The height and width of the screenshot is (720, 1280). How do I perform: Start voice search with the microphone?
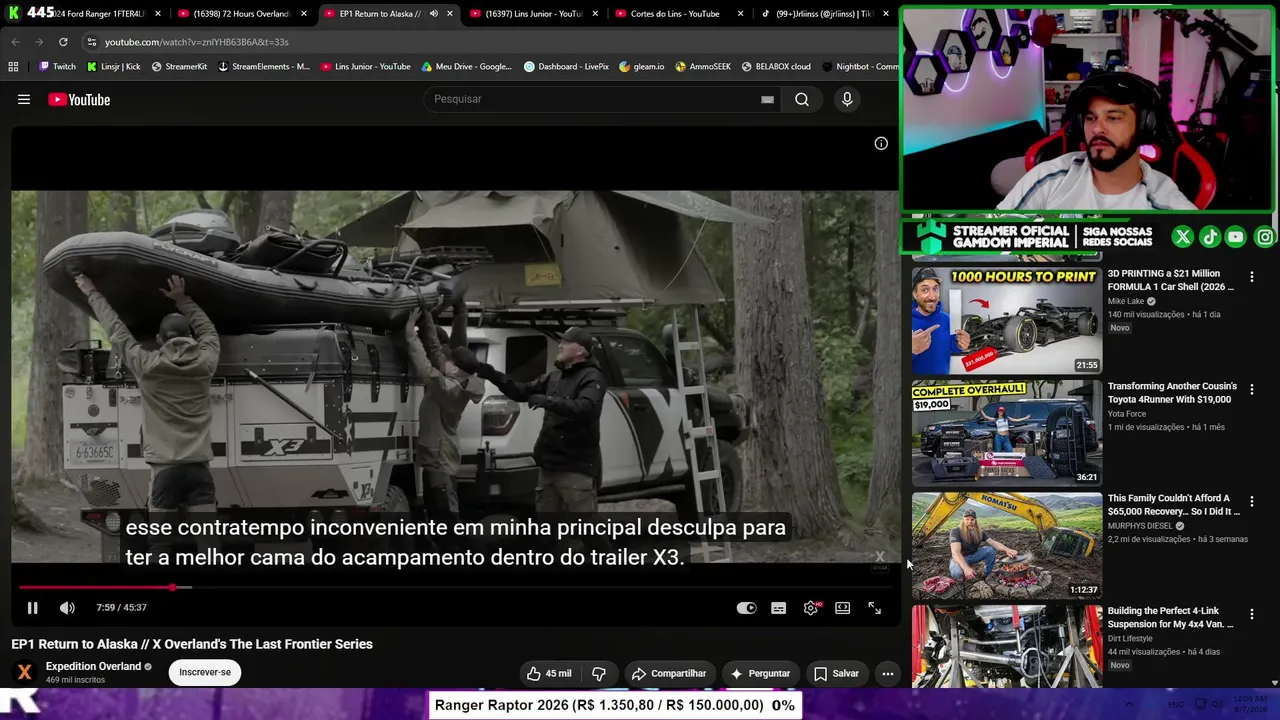(x=847, y=99)
